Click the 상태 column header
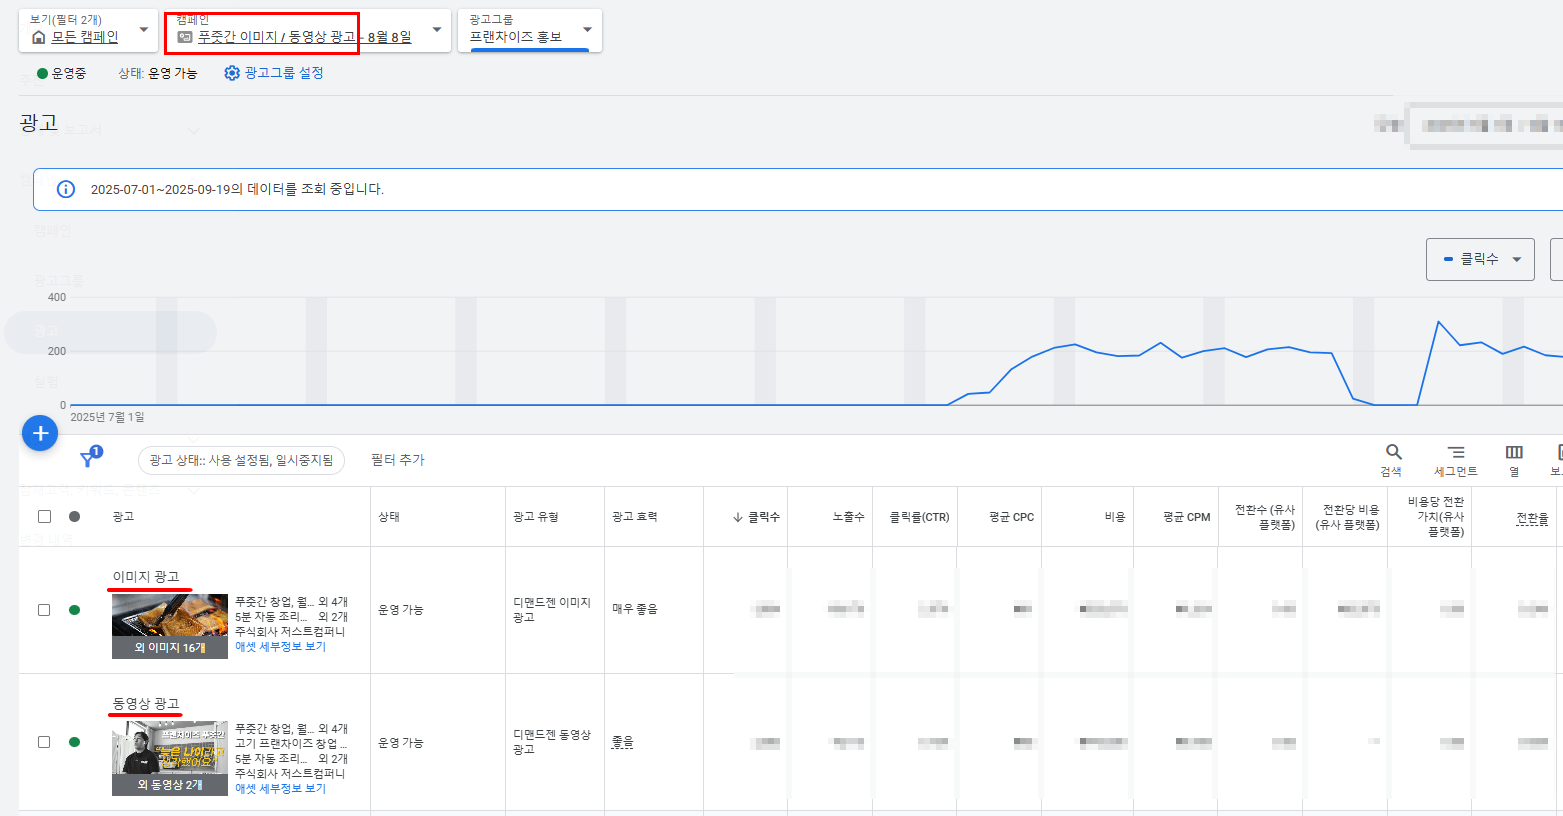The height and width of the screenshot is (816, 1563). (389, 517)
